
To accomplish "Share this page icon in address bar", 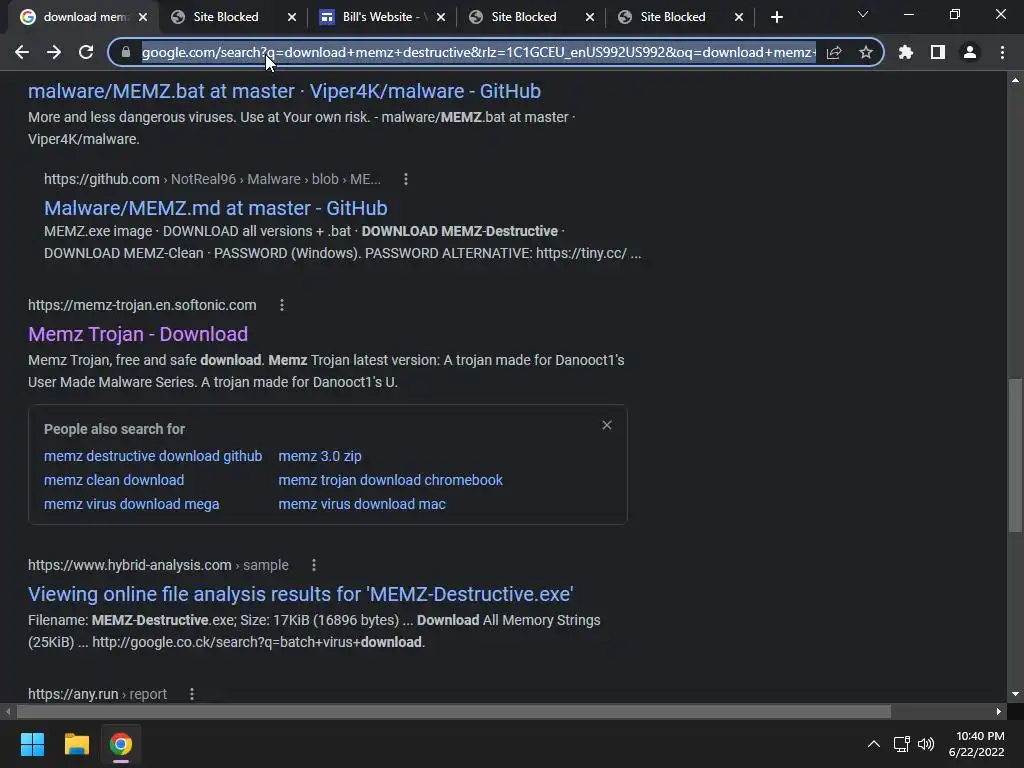I will (x=834, y=52).
